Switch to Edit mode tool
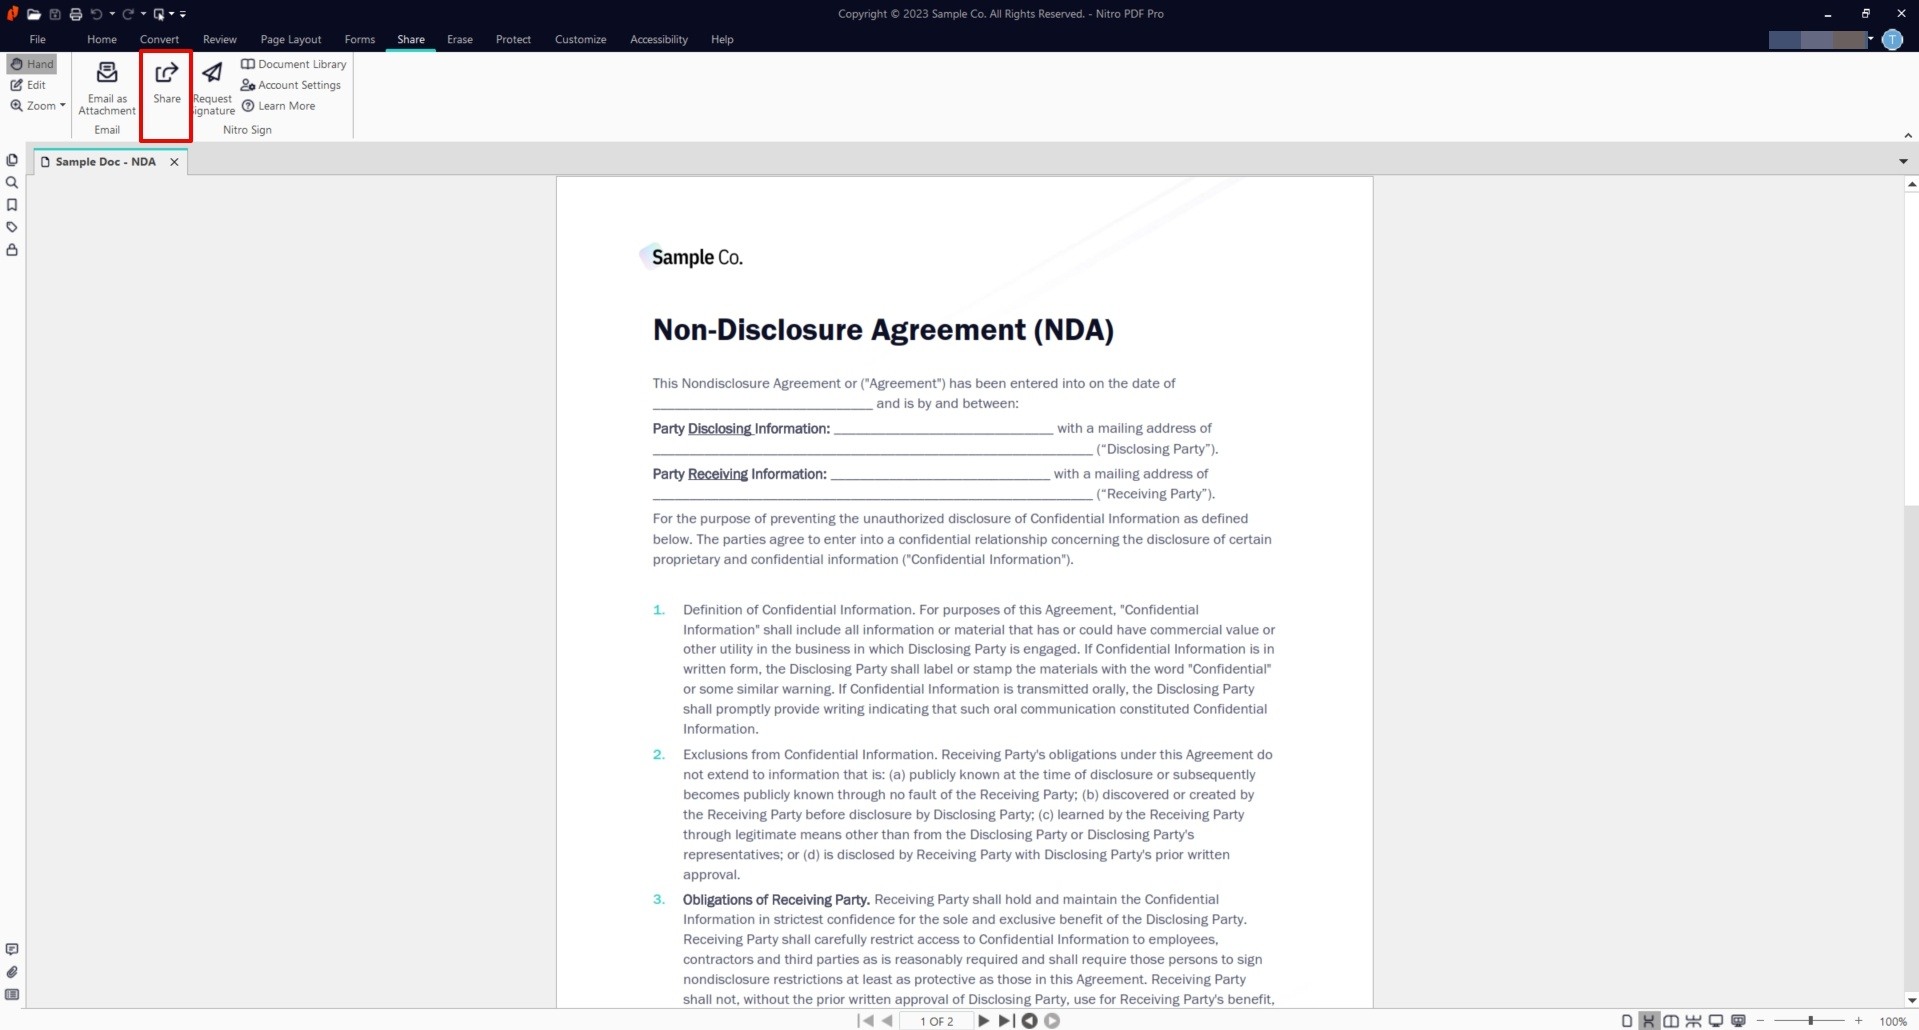1919x1030 pixels. [28, 85]
